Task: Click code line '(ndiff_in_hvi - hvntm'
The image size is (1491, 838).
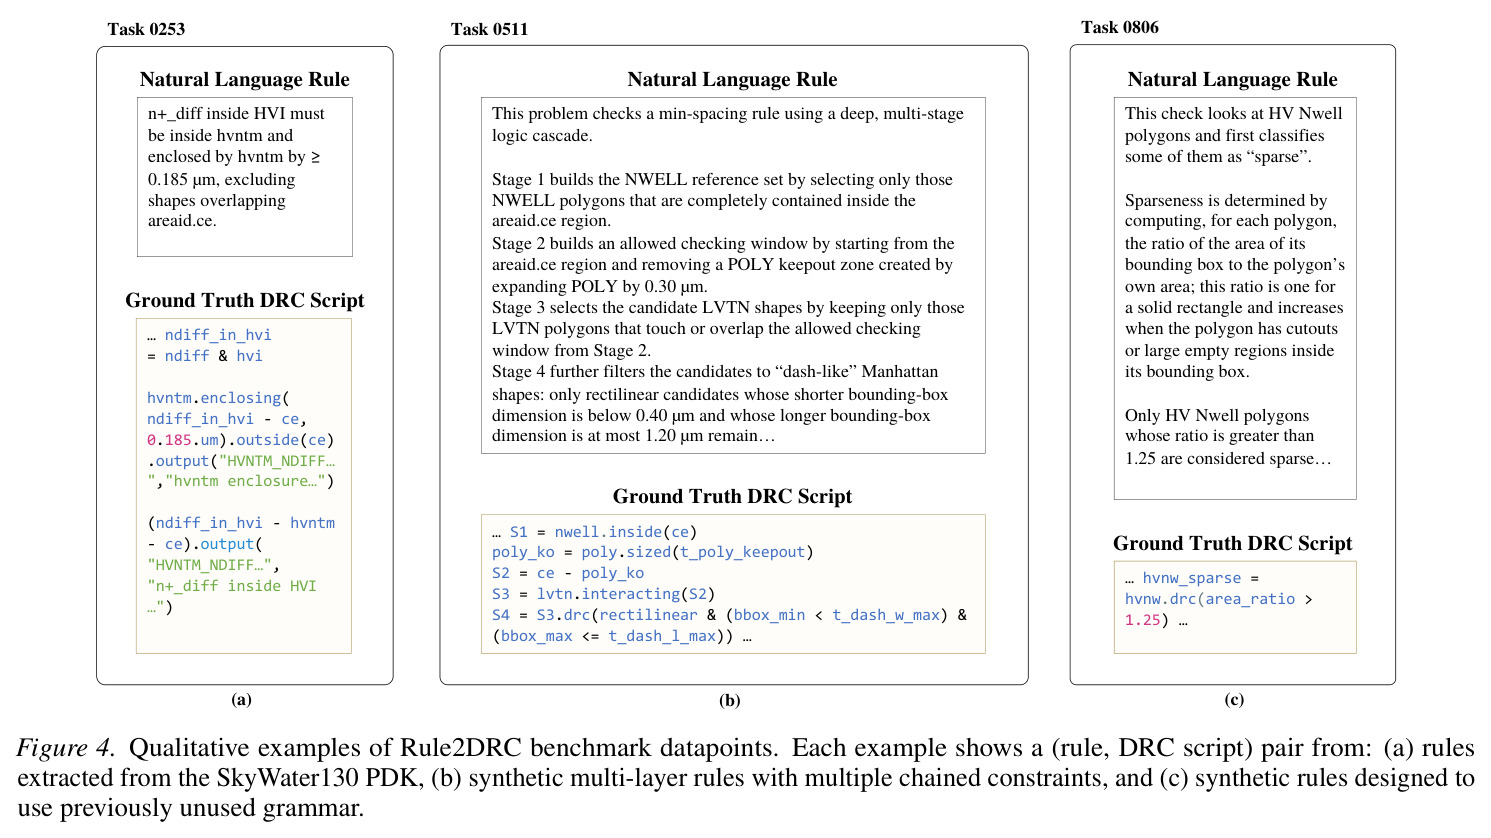Action: pos(241,523)
